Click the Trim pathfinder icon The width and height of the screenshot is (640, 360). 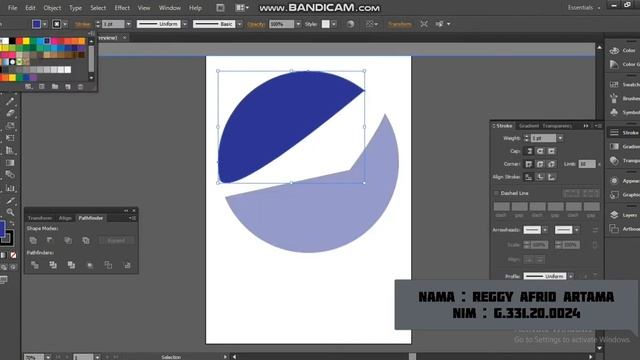pos(53,265)
